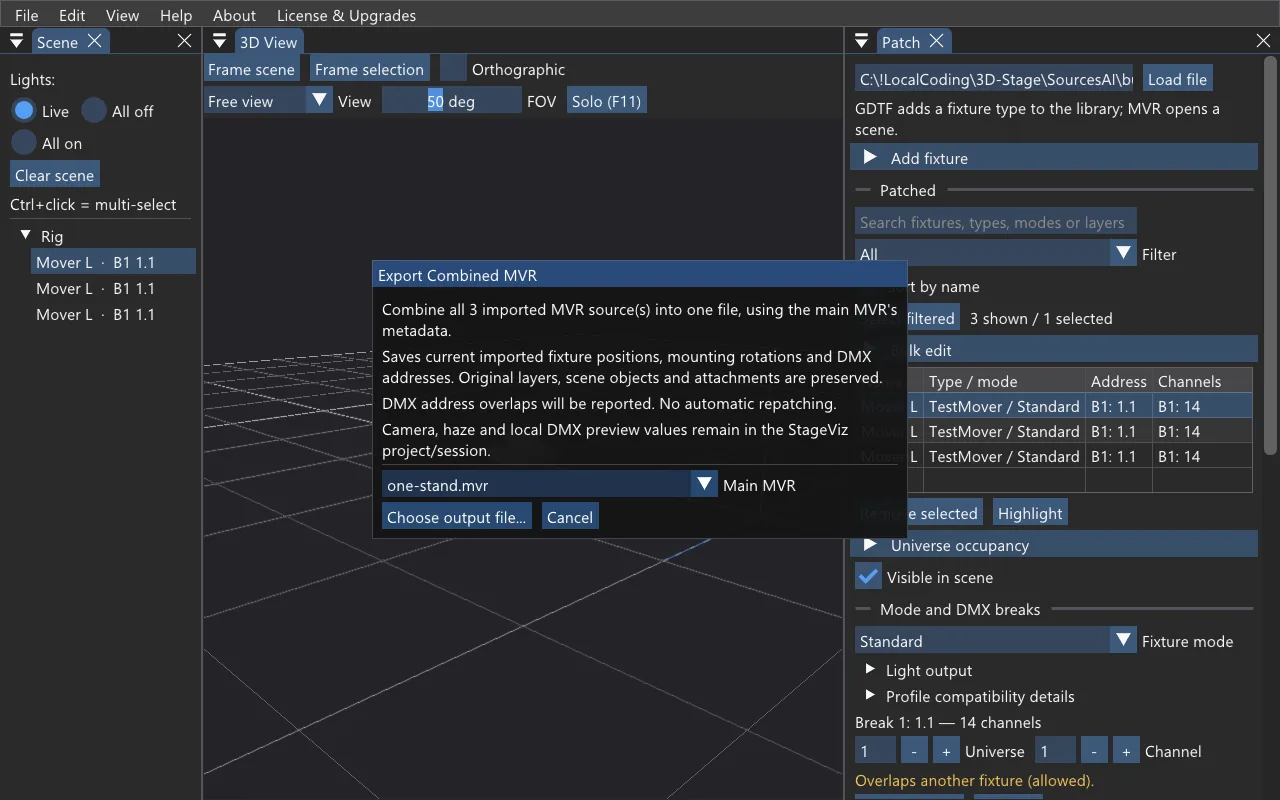The width and height of the screenshot is (1280, 800).
Task: Close the Patch tab with its X
Action: coord(936,41)
